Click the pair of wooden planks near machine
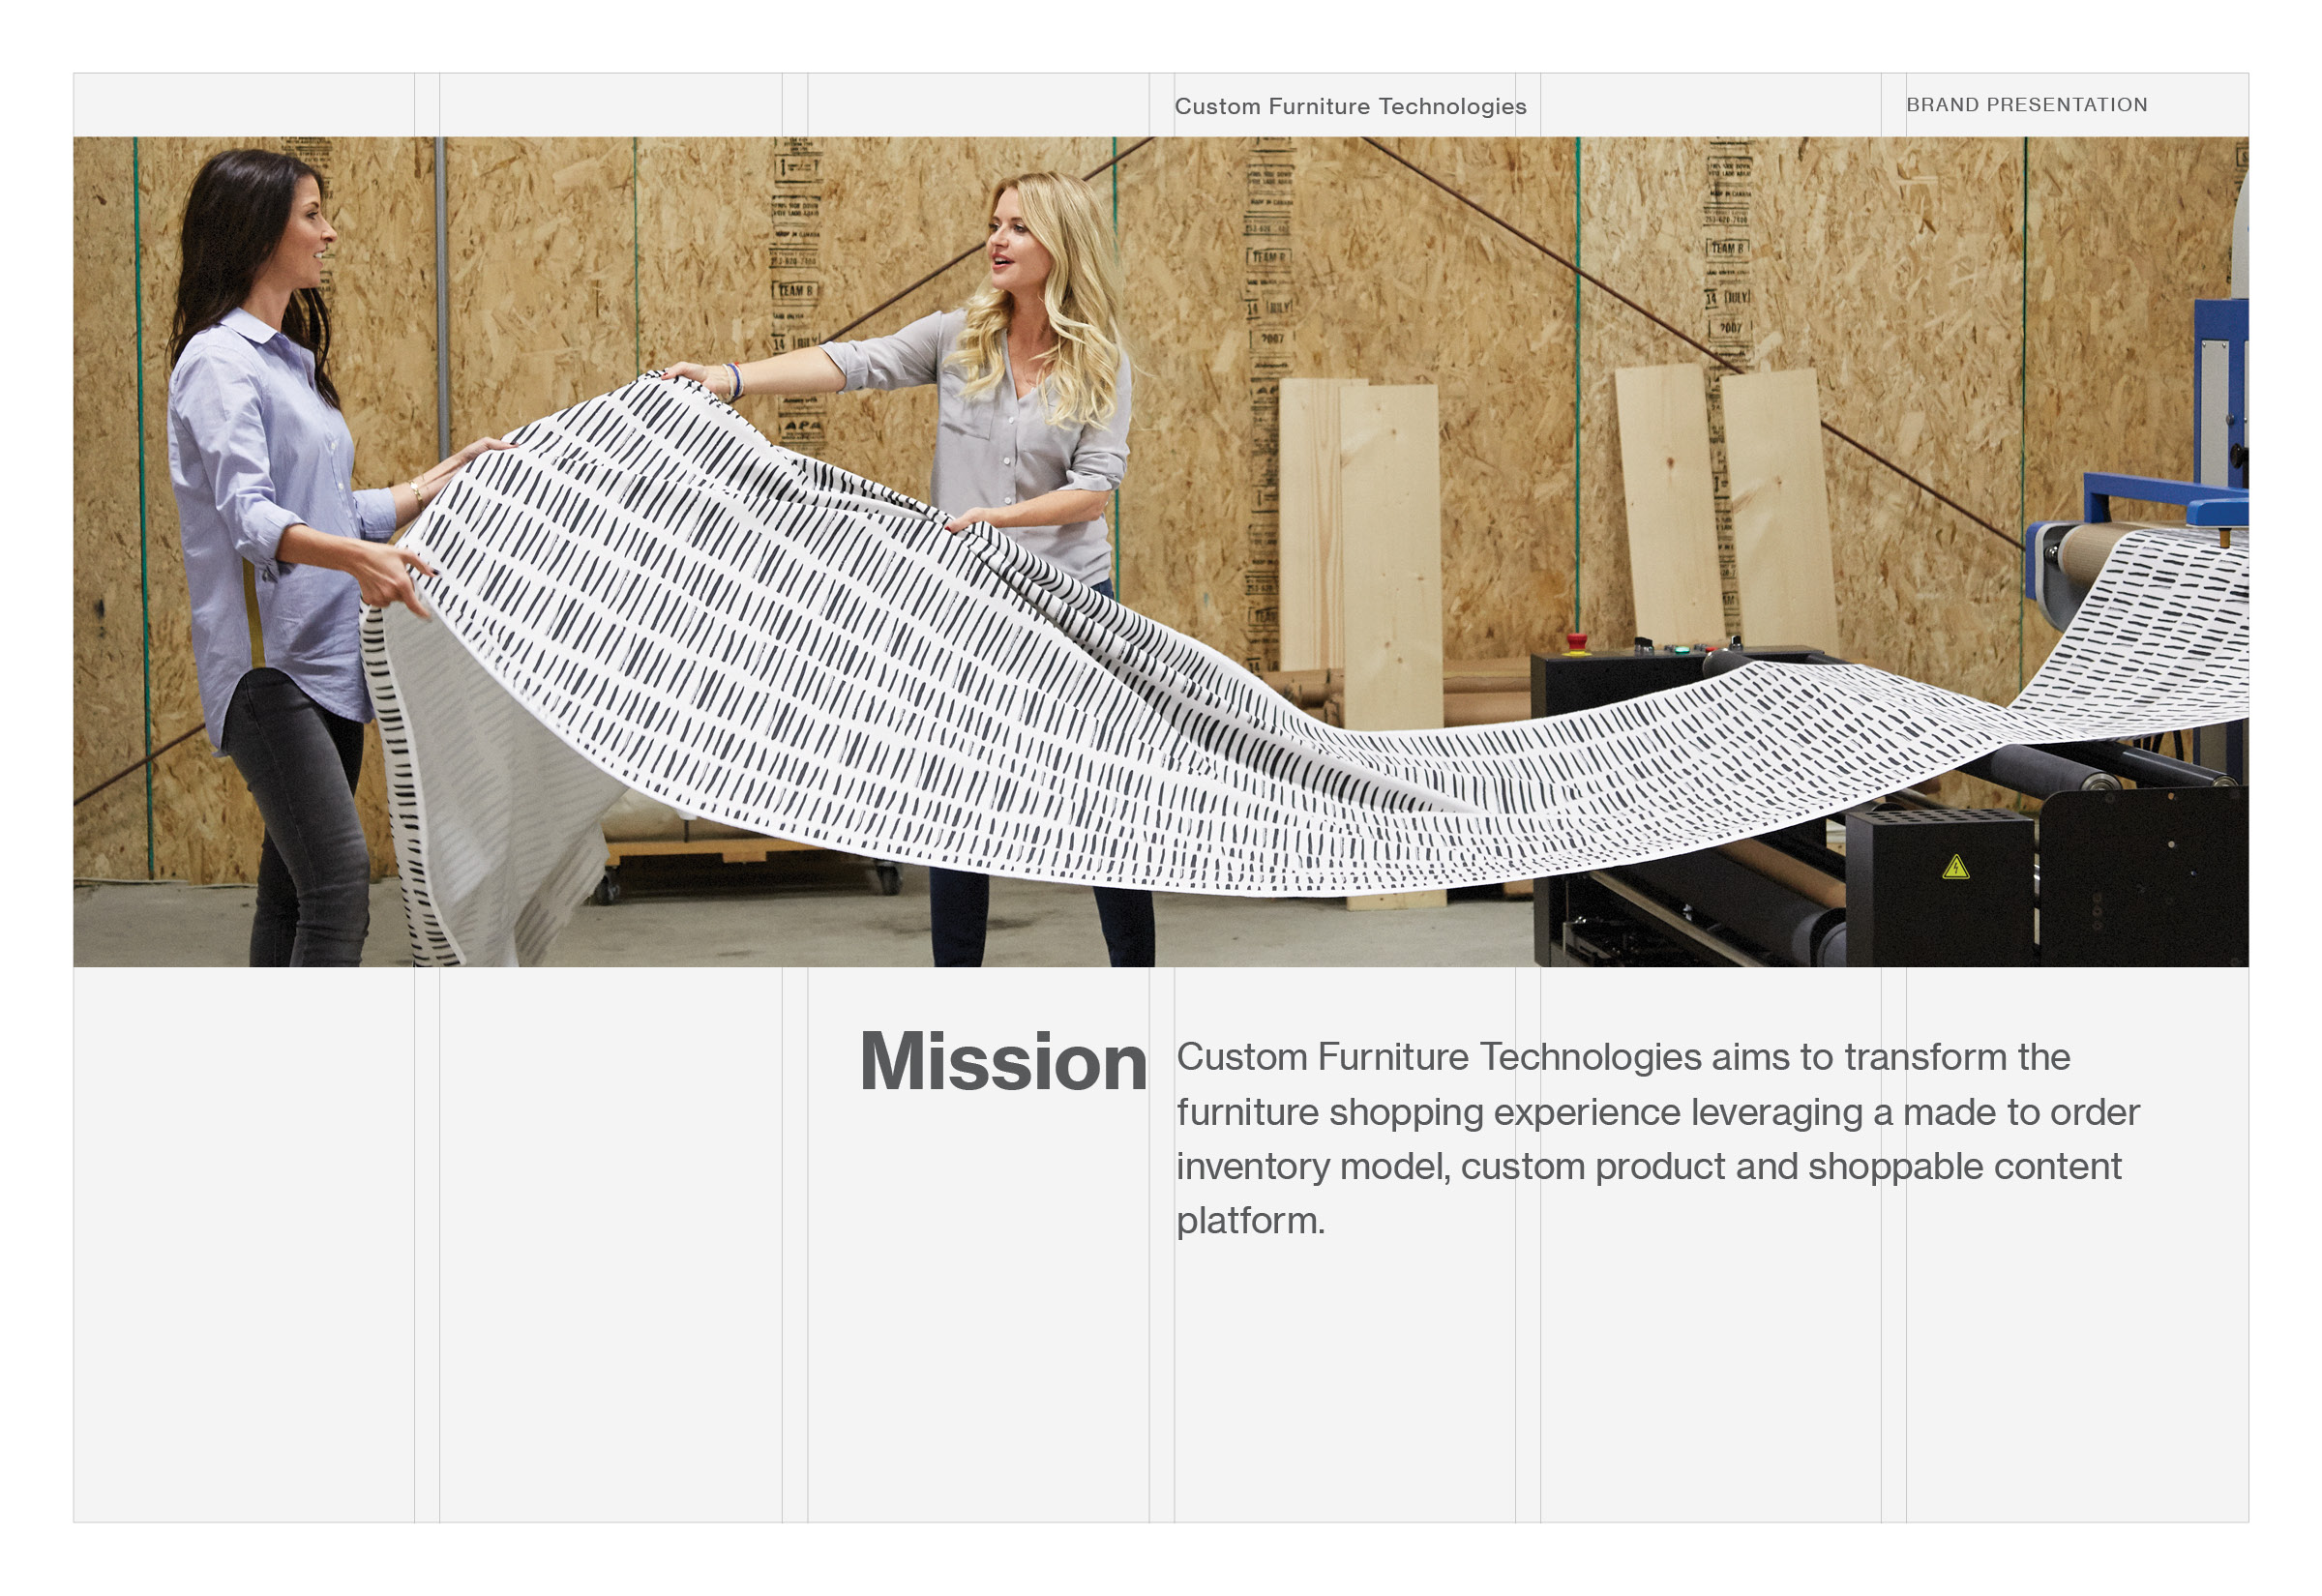 [x=1727, y=510]
